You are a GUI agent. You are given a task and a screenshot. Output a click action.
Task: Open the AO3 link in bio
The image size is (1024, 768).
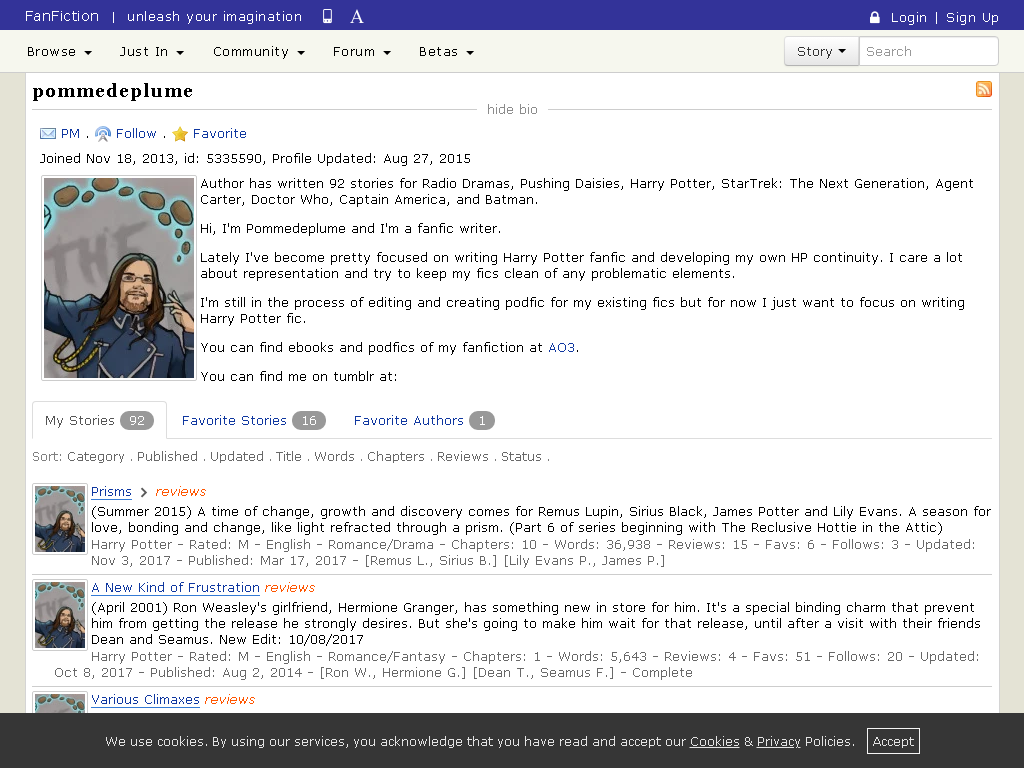pyautogui.click(x=562, y=347)
